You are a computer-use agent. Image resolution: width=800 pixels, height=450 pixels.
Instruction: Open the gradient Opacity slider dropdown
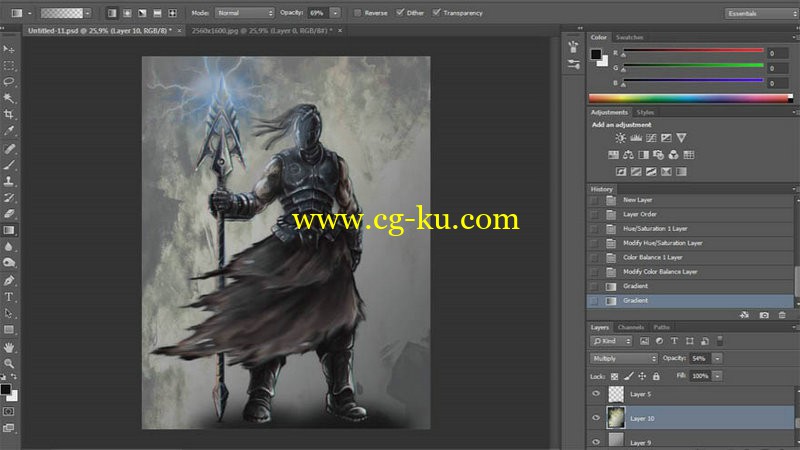335,13
